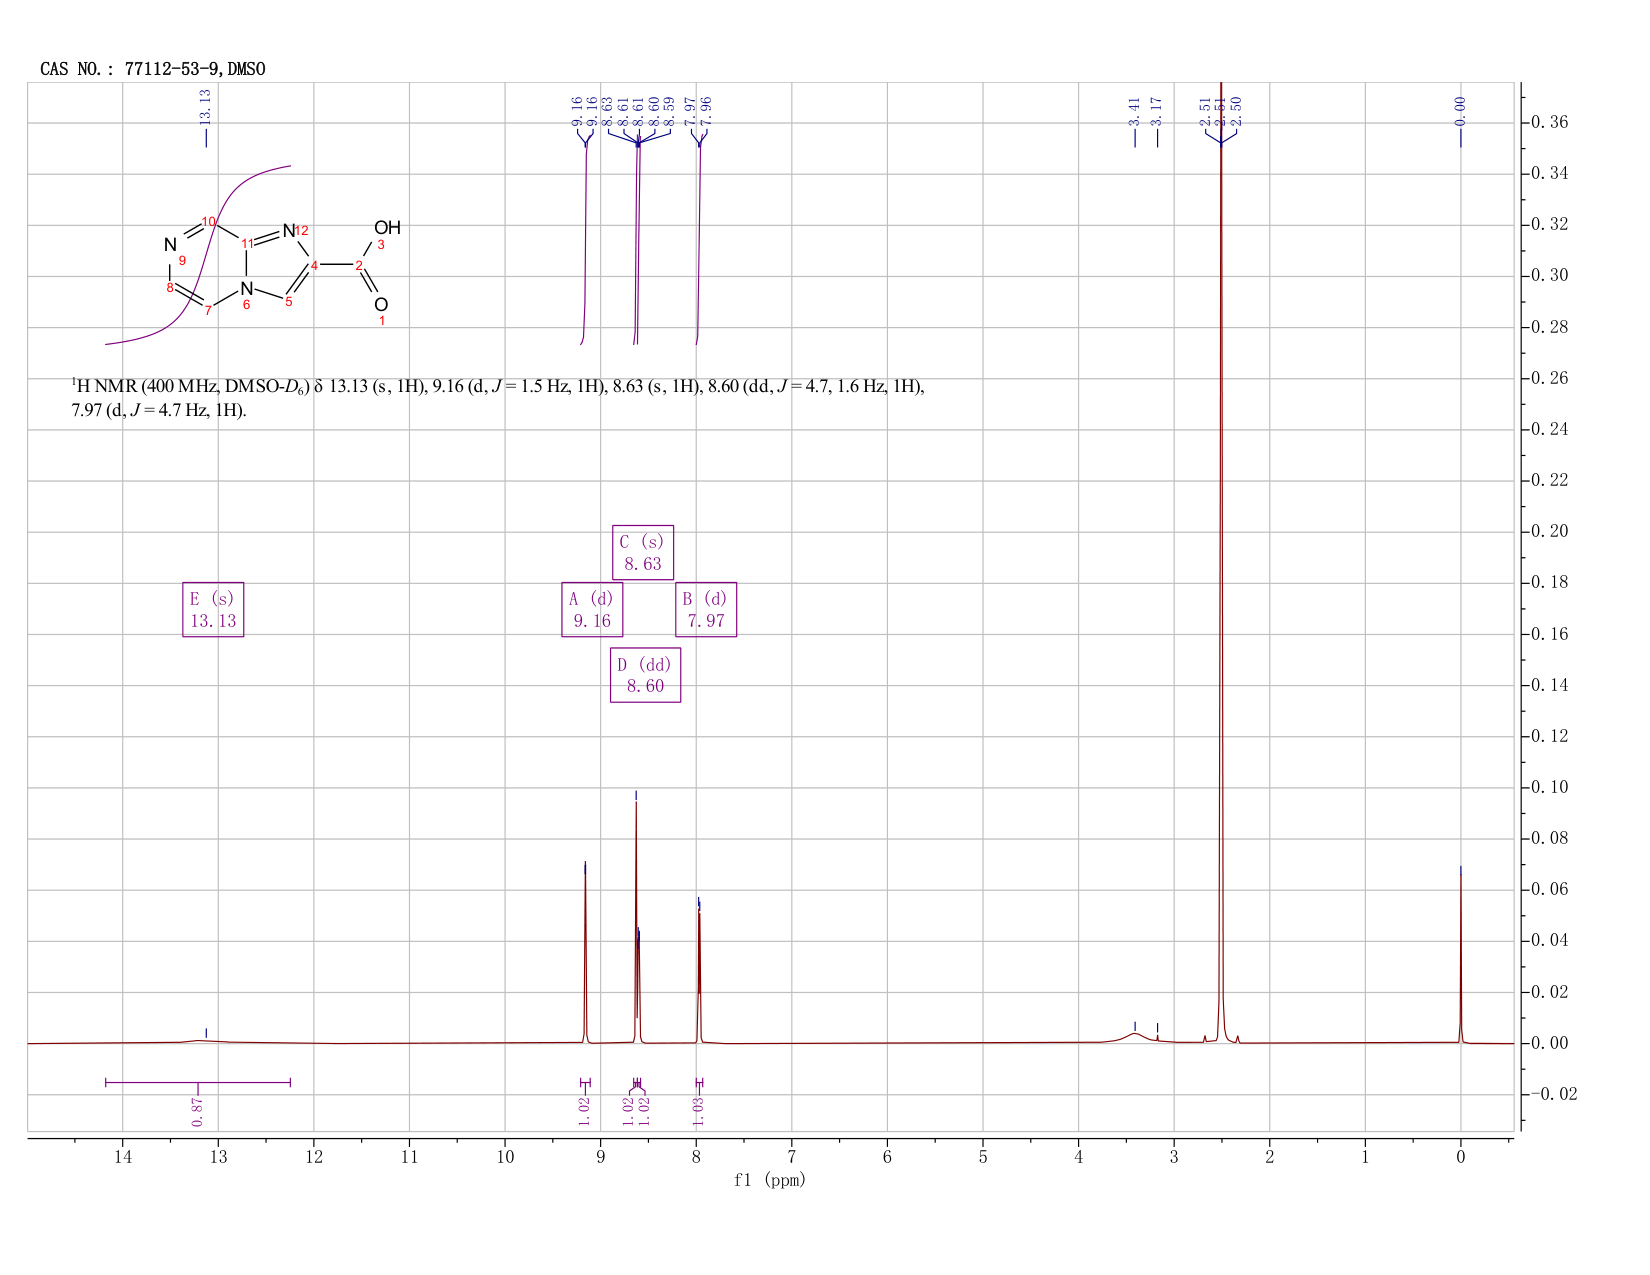Select multiplet box D (dd) 8.60
The height and width of the screenshot is (1275, 1650).
click(x=645, y=675)
